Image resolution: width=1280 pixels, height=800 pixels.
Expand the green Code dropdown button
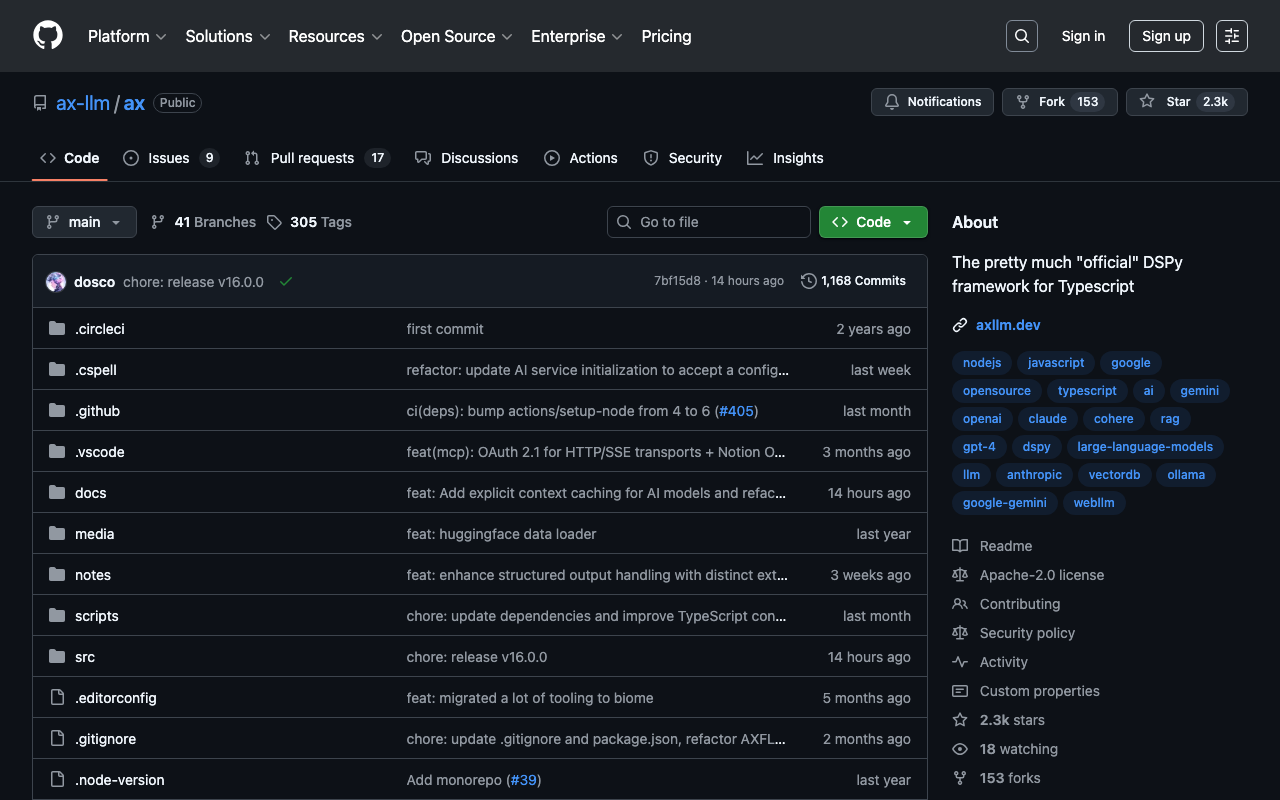873,222
